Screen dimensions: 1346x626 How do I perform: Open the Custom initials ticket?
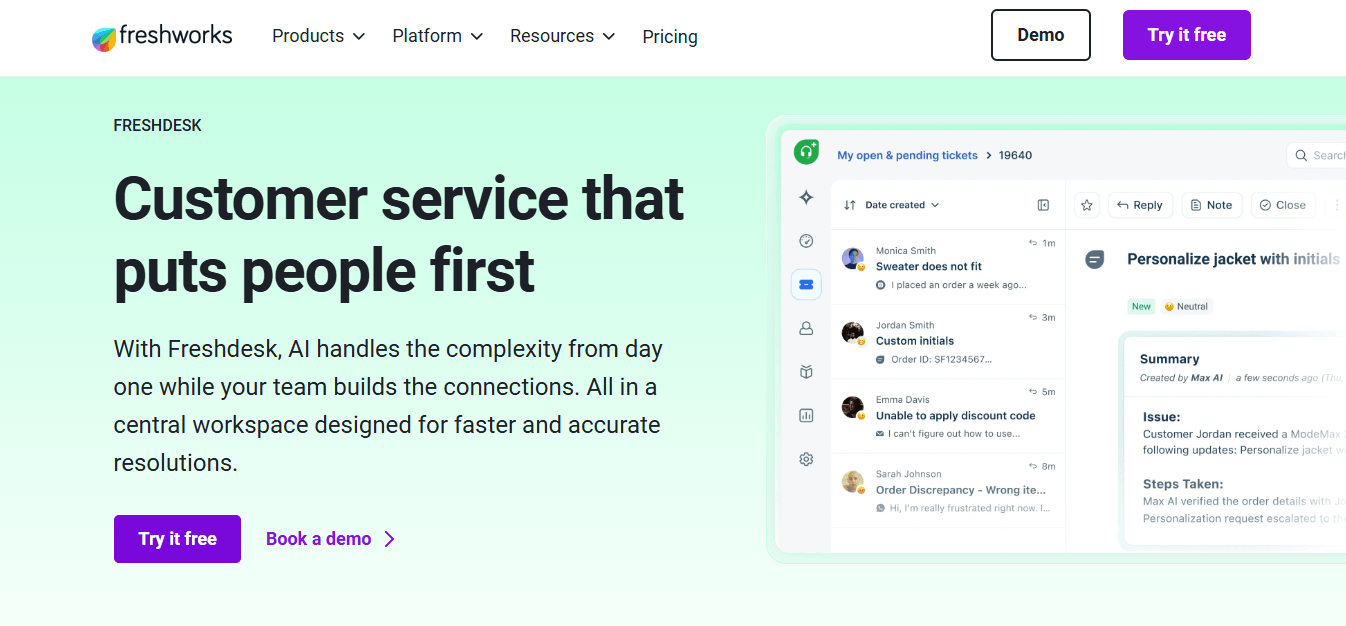pos(915,341)
